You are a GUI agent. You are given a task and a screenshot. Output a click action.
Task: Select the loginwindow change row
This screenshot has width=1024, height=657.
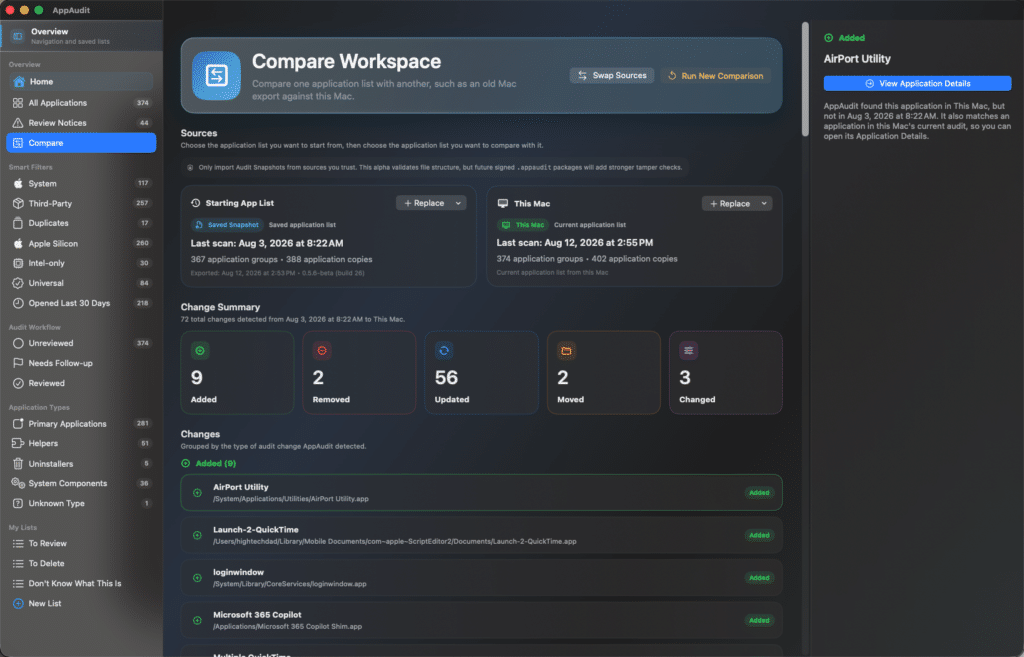click(x=481, y=577)
